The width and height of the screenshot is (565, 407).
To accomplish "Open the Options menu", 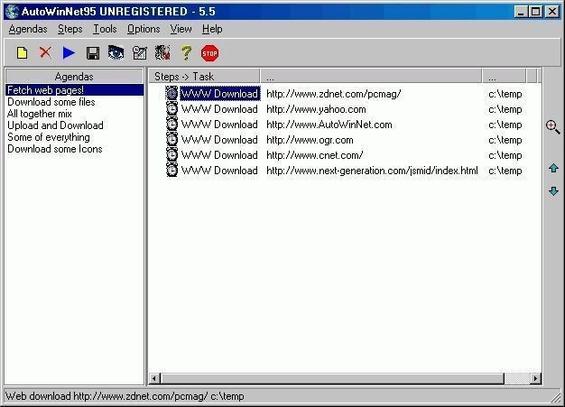I will [x=143, y=29].
